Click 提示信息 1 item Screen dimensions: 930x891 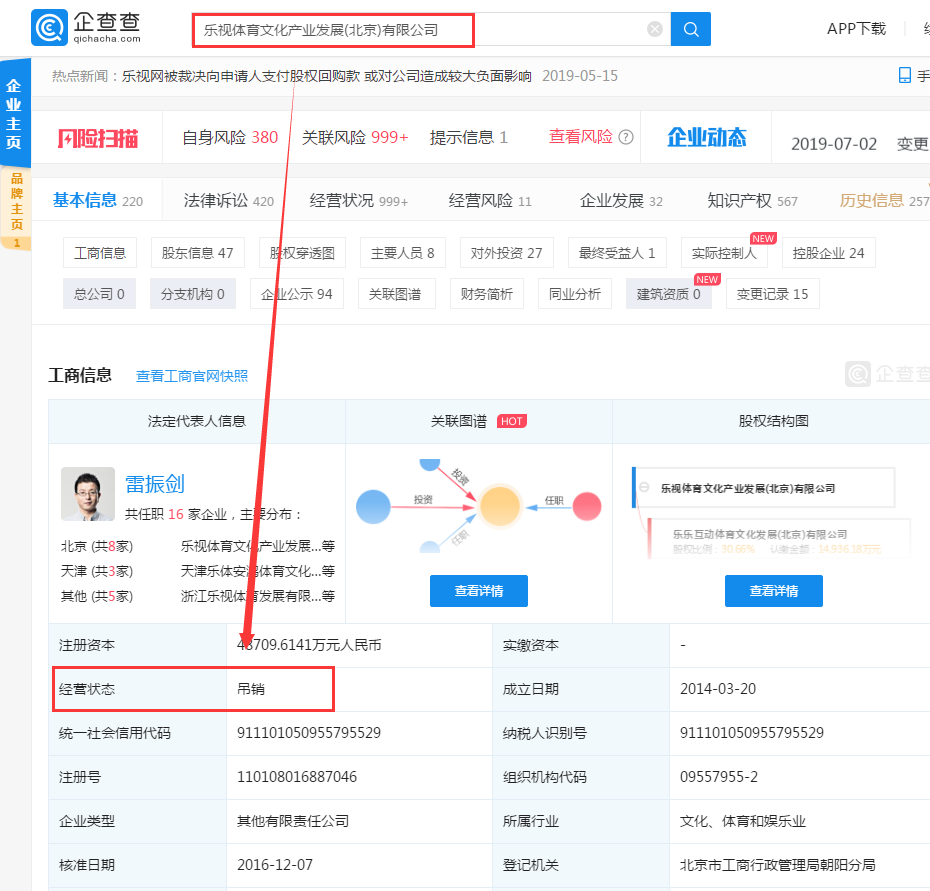[469, 137]
